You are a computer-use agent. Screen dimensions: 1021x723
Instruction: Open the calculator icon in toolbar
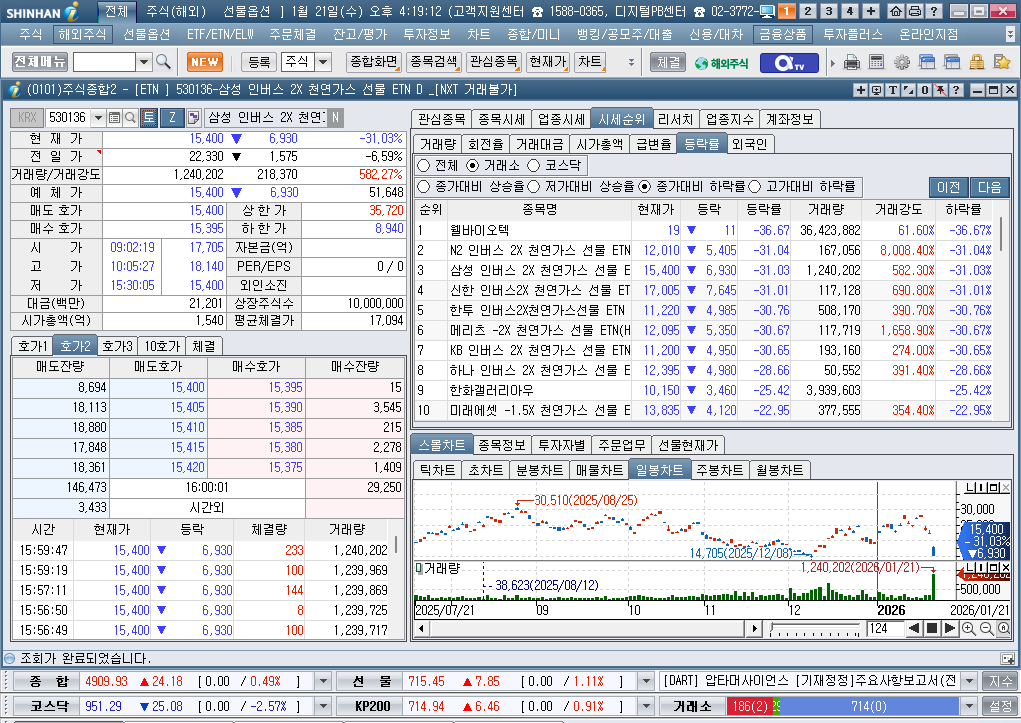[876, 63]
